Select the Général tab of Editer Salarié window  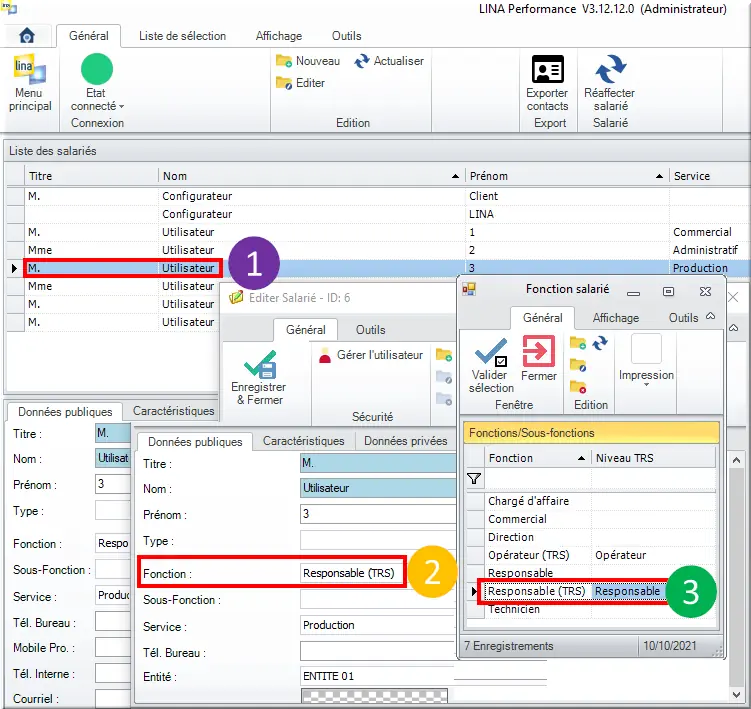point(306,330)
